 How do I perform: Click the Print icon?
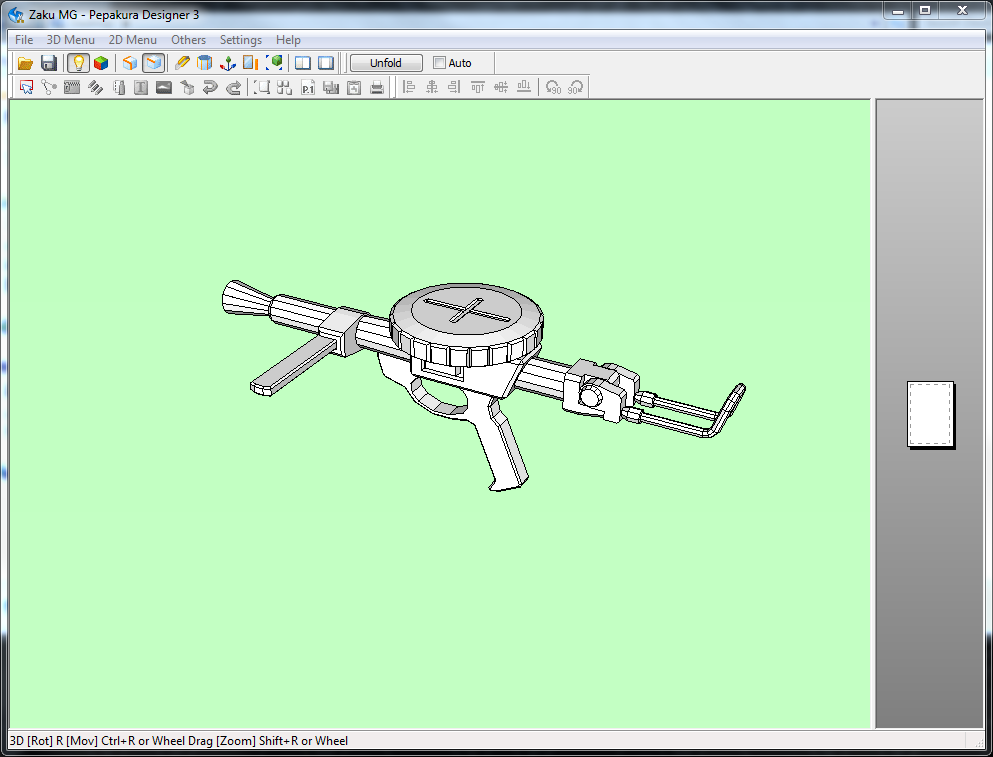377,87
